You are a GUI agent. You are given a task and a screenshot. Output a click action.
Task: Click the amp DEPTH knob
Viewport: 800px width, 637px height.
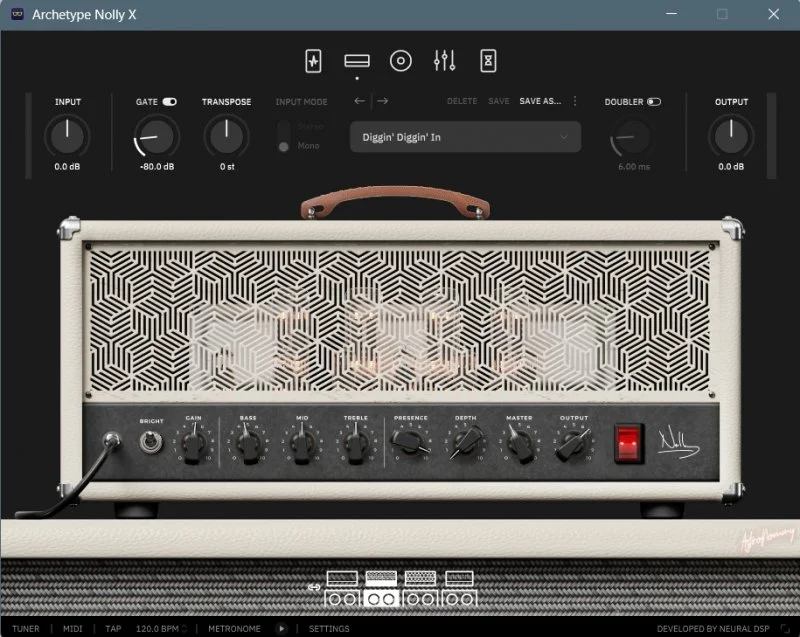coord(466,443)
